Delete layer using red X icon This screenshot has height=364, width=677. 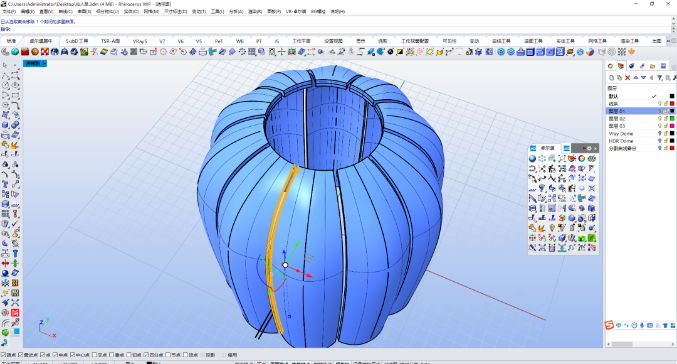pos(627,78)
